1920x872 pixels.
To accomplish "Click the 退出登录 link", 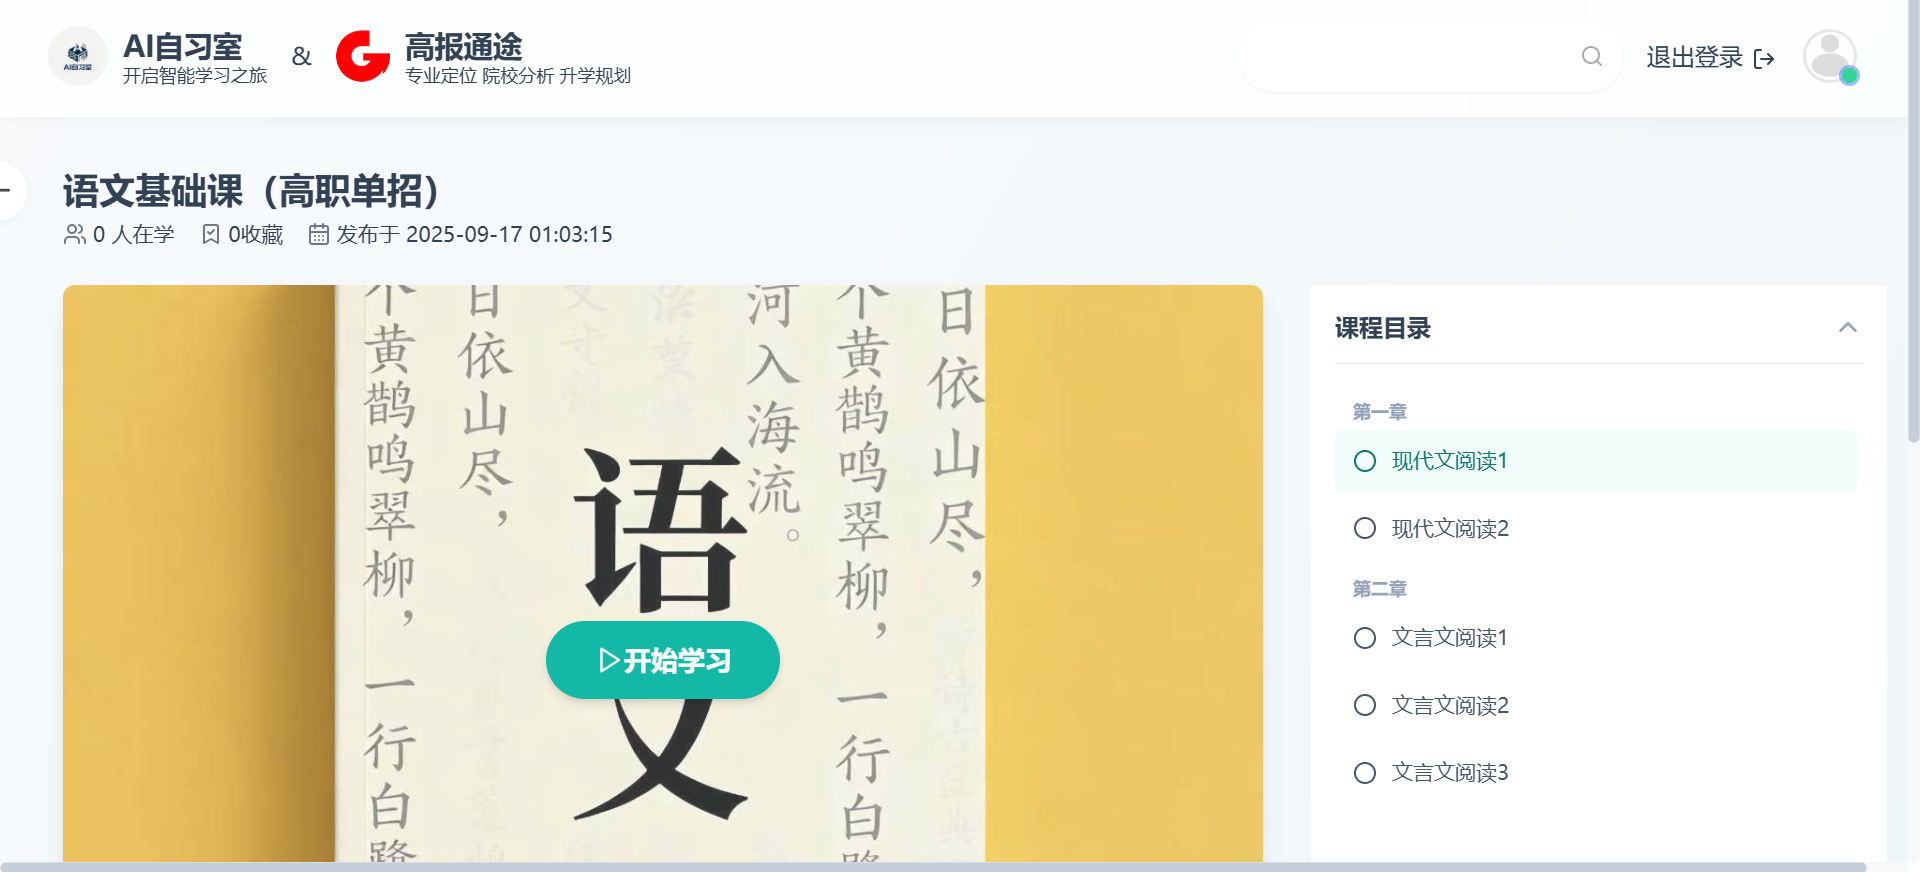I will tap(1694, 58).
